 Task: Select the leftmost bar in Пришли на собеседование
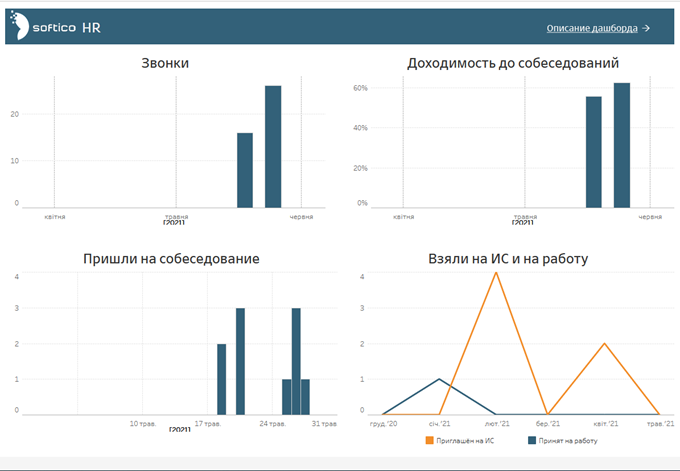tap(222, 378)
